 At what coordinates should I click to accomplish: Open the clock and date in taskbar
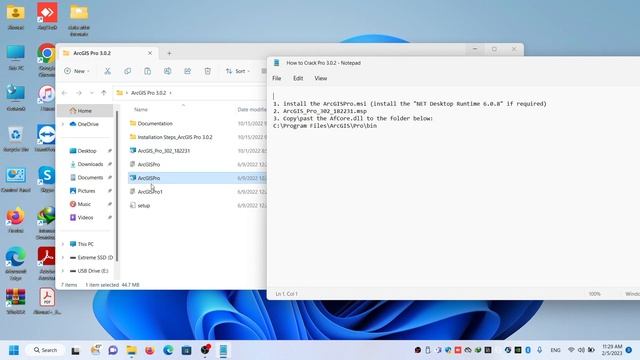click(612, 350)
